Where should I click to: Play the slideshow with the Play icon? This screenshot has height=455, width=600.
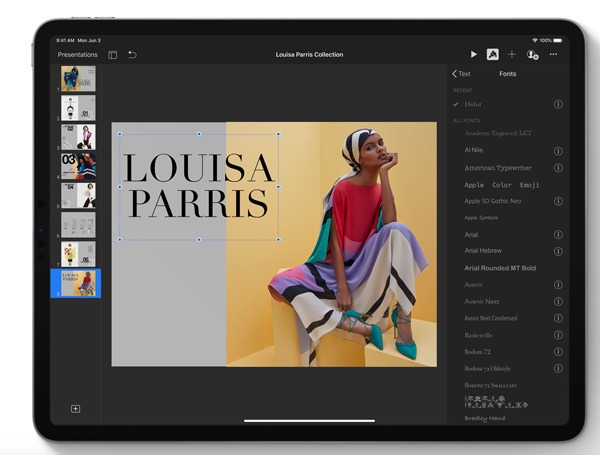pos(474,54)
